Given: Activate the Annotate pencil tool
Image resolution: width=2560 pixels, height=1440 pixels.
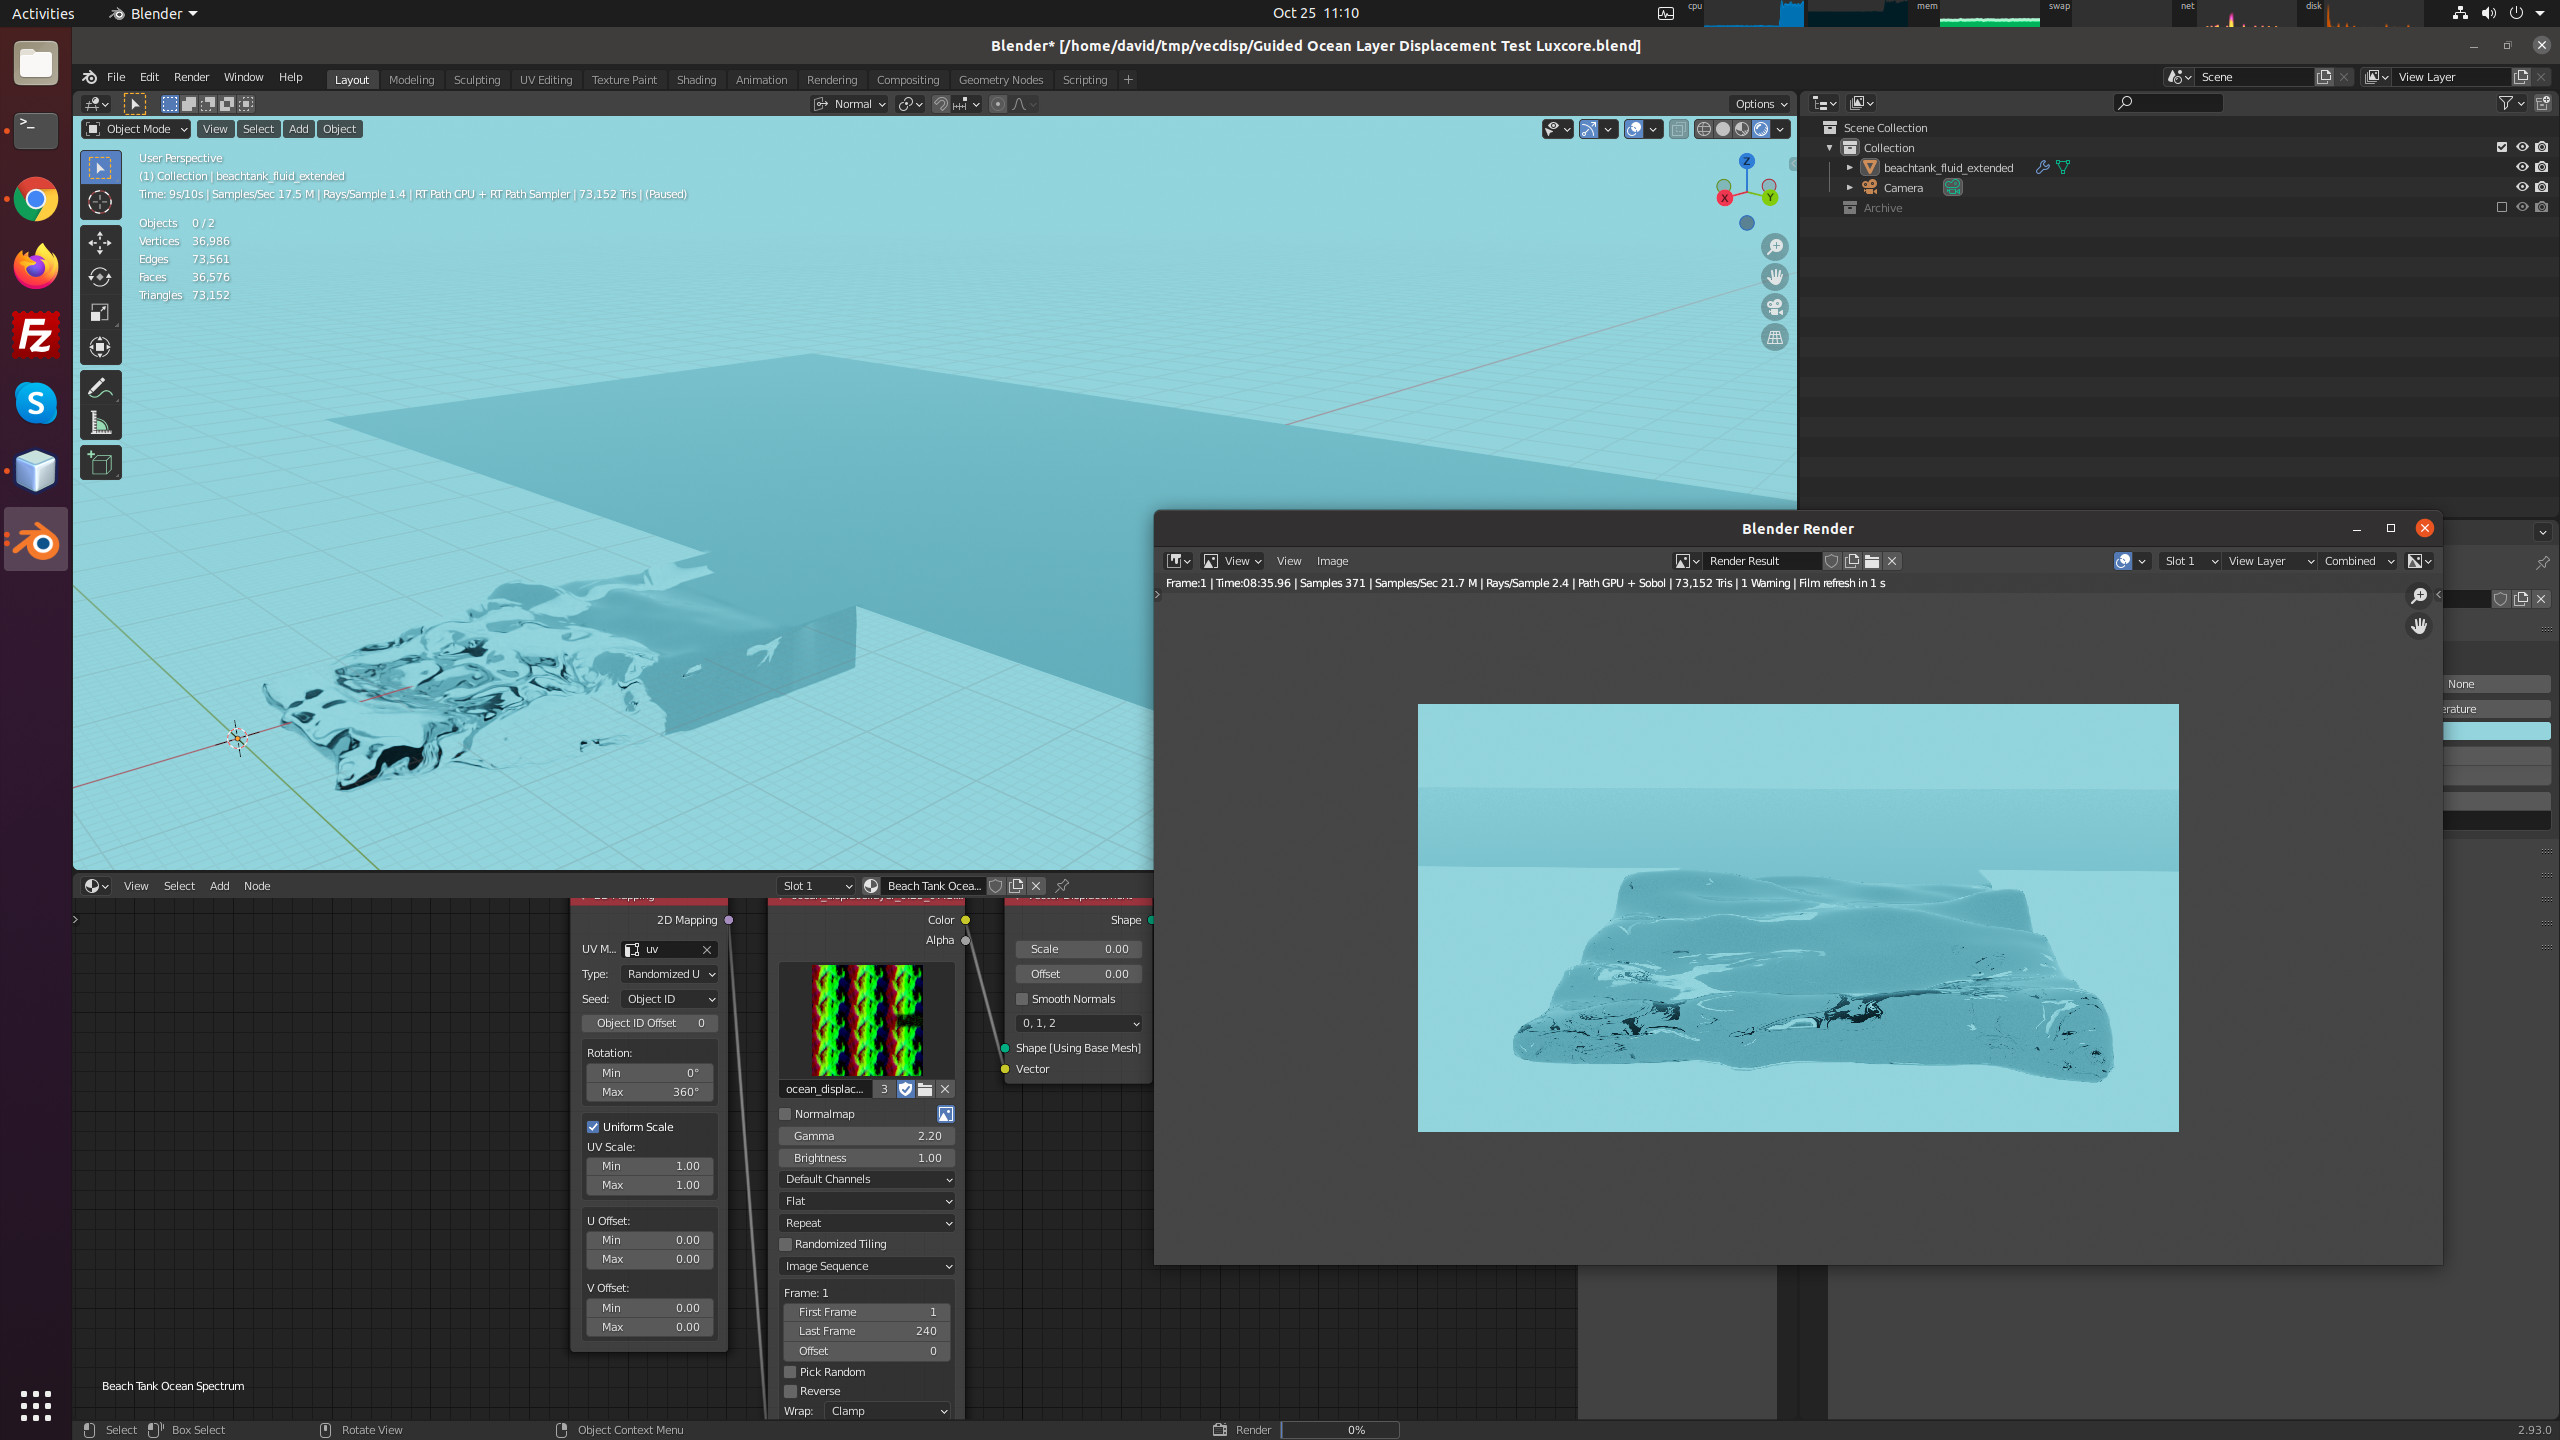Looking at the screenshot, I should [x=100, y=388].
